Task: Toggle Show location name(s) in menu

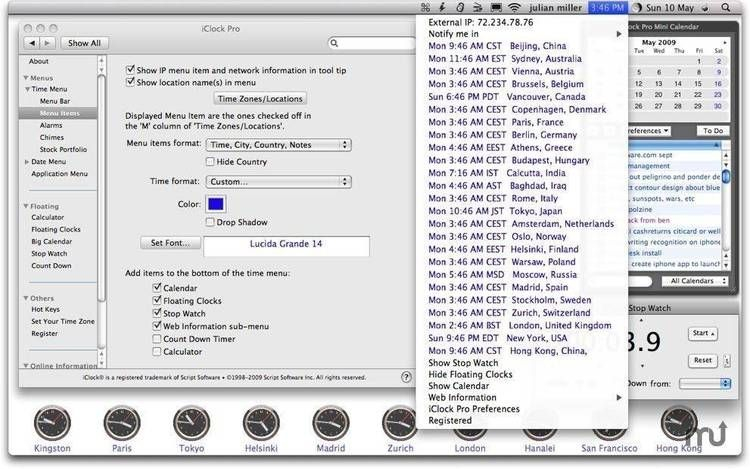Action: click(130, 82)
